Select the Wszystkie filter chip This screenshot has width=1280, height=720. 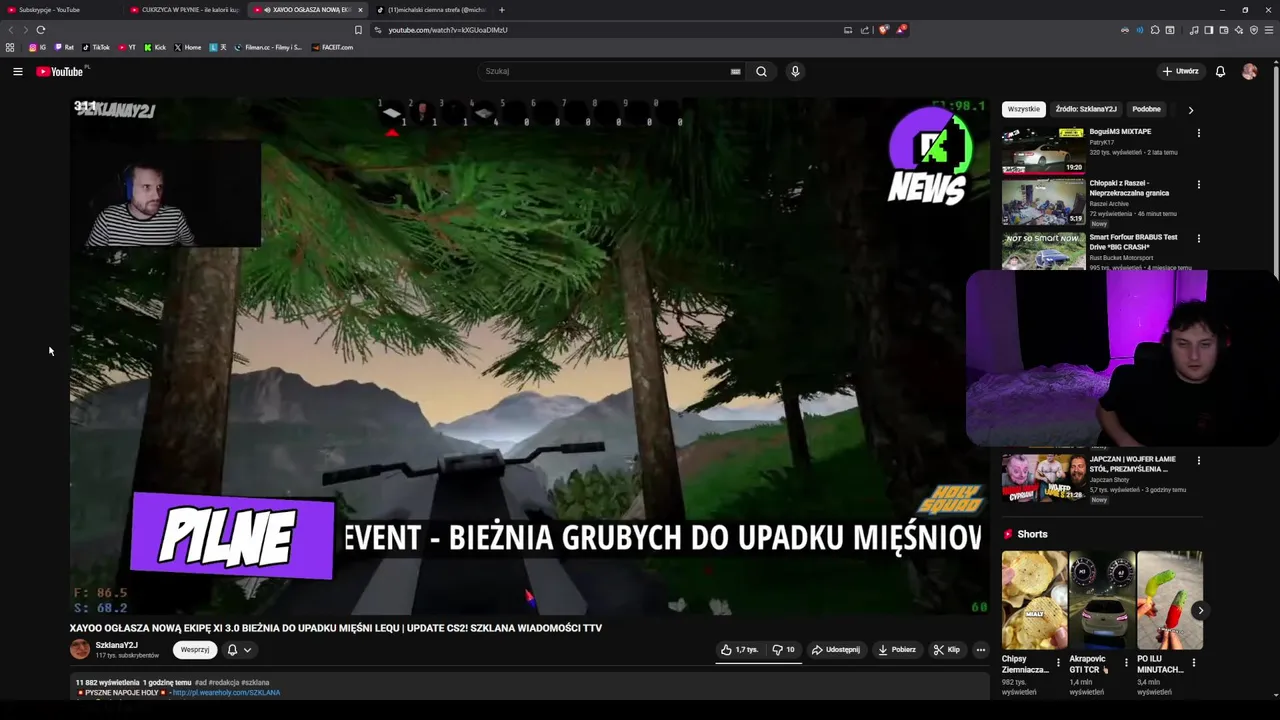coord(1023,109)
